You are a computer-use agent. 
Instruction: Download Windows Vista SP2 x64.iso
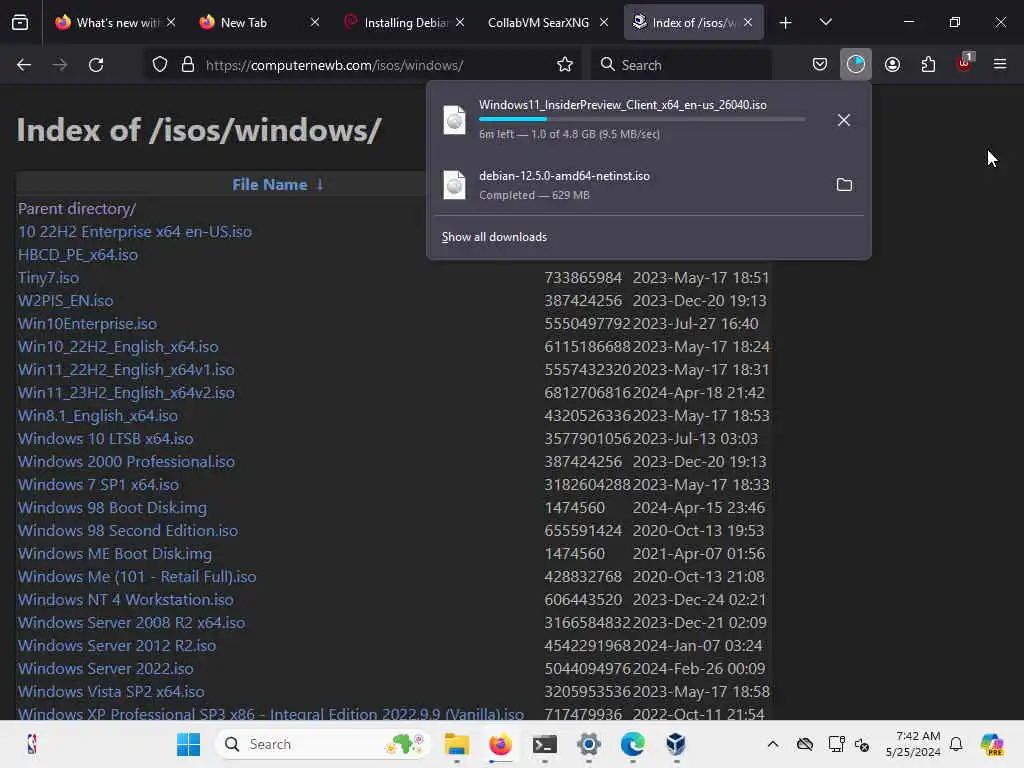coord(111,692)
